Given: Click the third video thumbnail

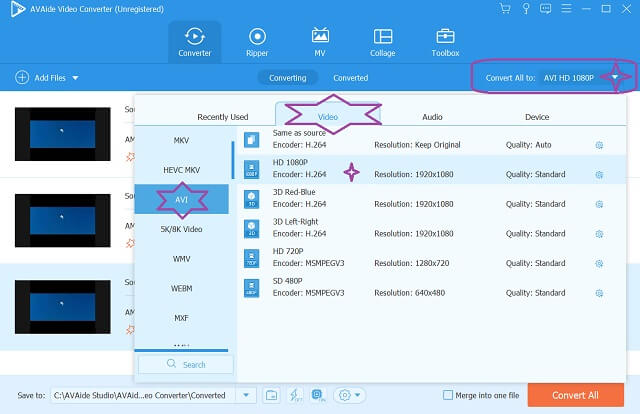Looking at the screenshot, I should [x=62, y=307].
